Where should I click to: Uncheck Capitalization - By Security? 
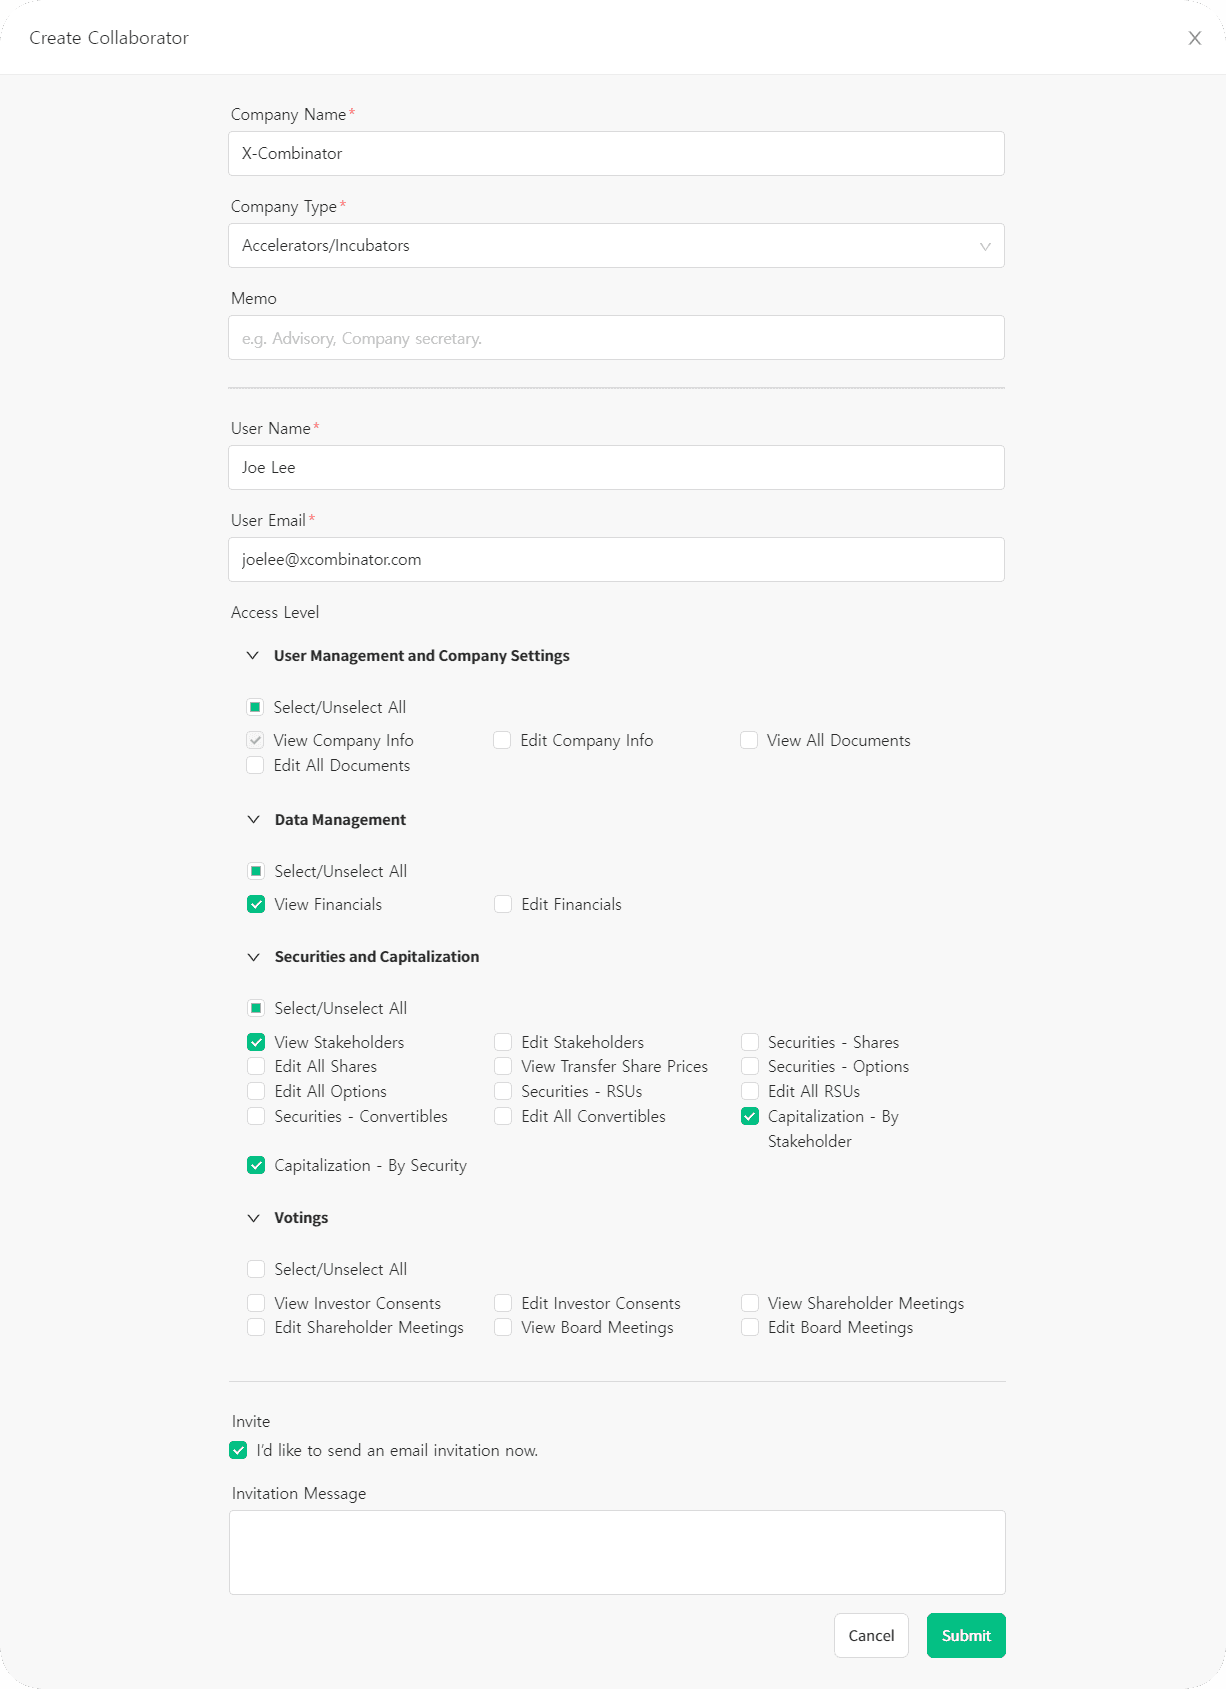click(256, 1165)
